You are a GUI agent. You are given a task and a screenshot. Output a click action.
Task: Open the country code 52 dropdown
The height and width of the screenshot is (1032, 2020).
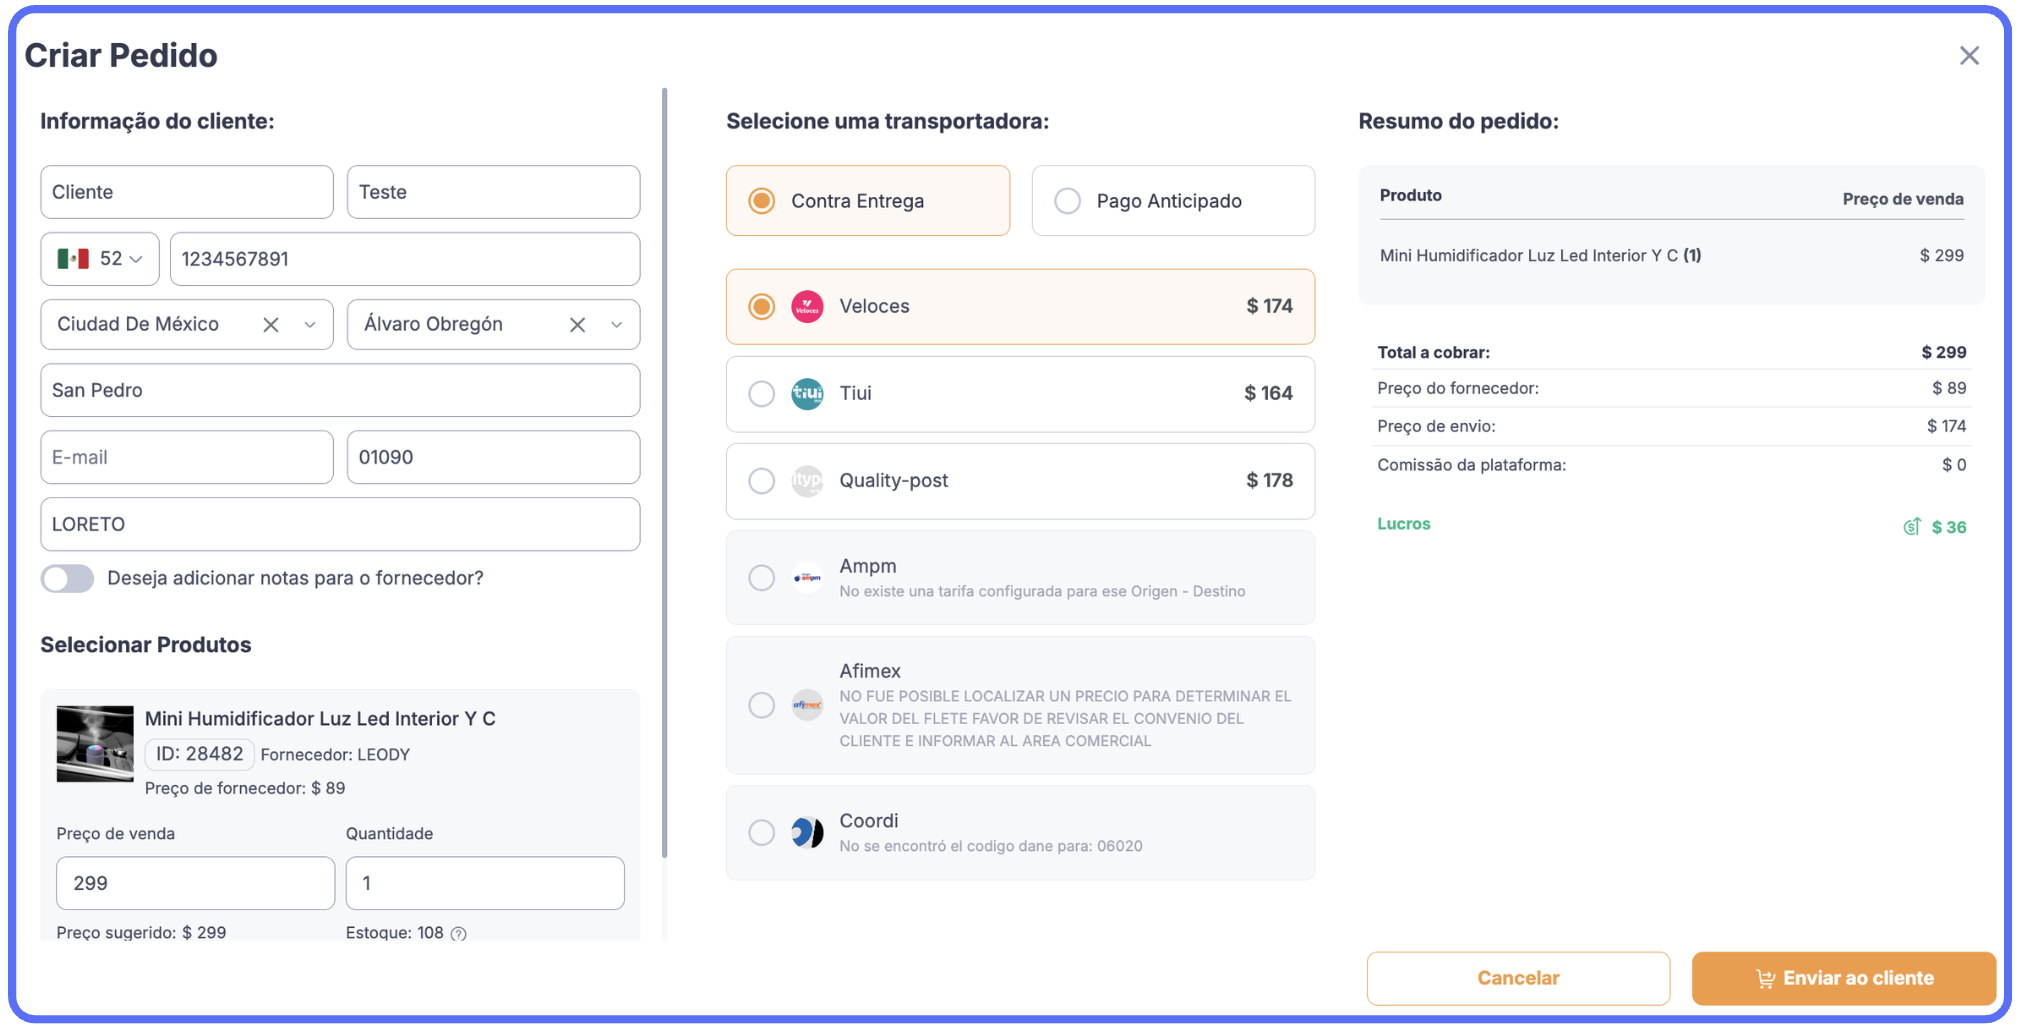click(100, 259)
